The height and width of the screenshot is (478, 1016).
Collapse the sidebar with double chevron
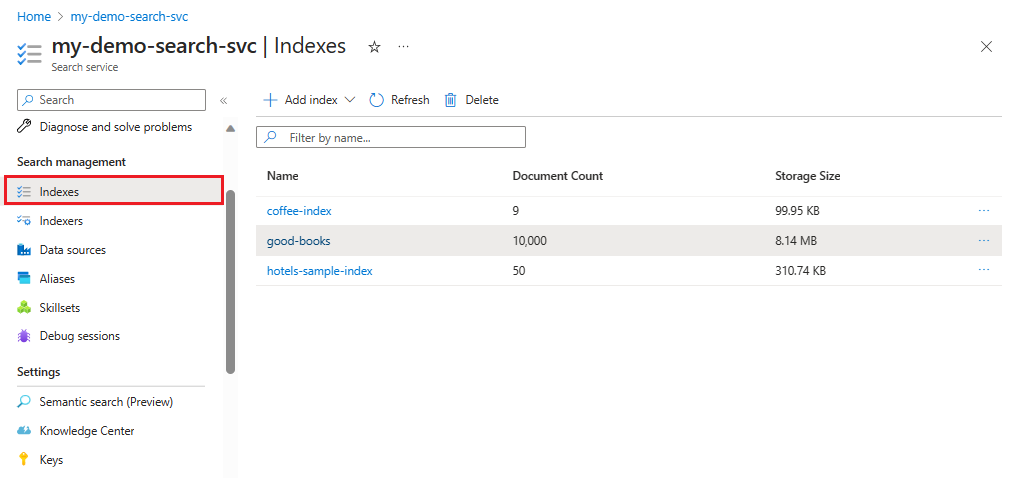[x=224, y=100]
